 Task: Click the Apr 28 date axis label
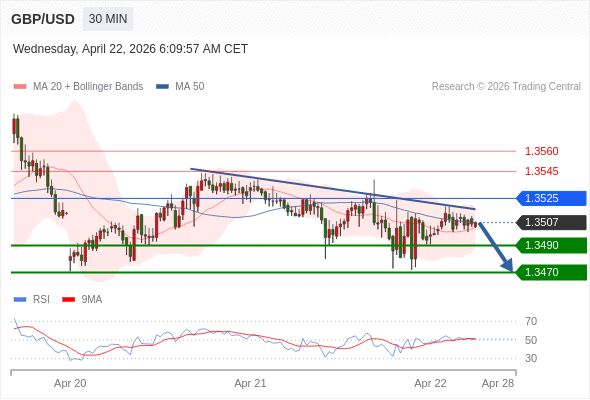[x=498, y=383]
